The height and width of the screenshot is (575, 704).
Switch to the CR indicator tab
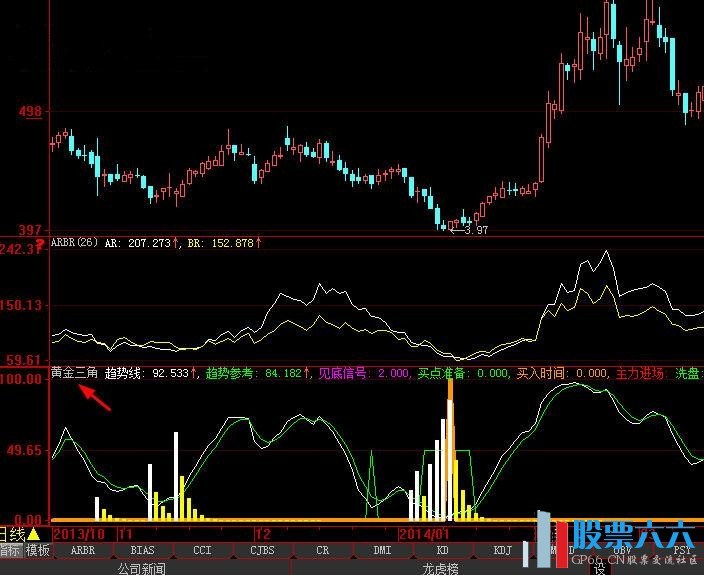pos(322,550)
